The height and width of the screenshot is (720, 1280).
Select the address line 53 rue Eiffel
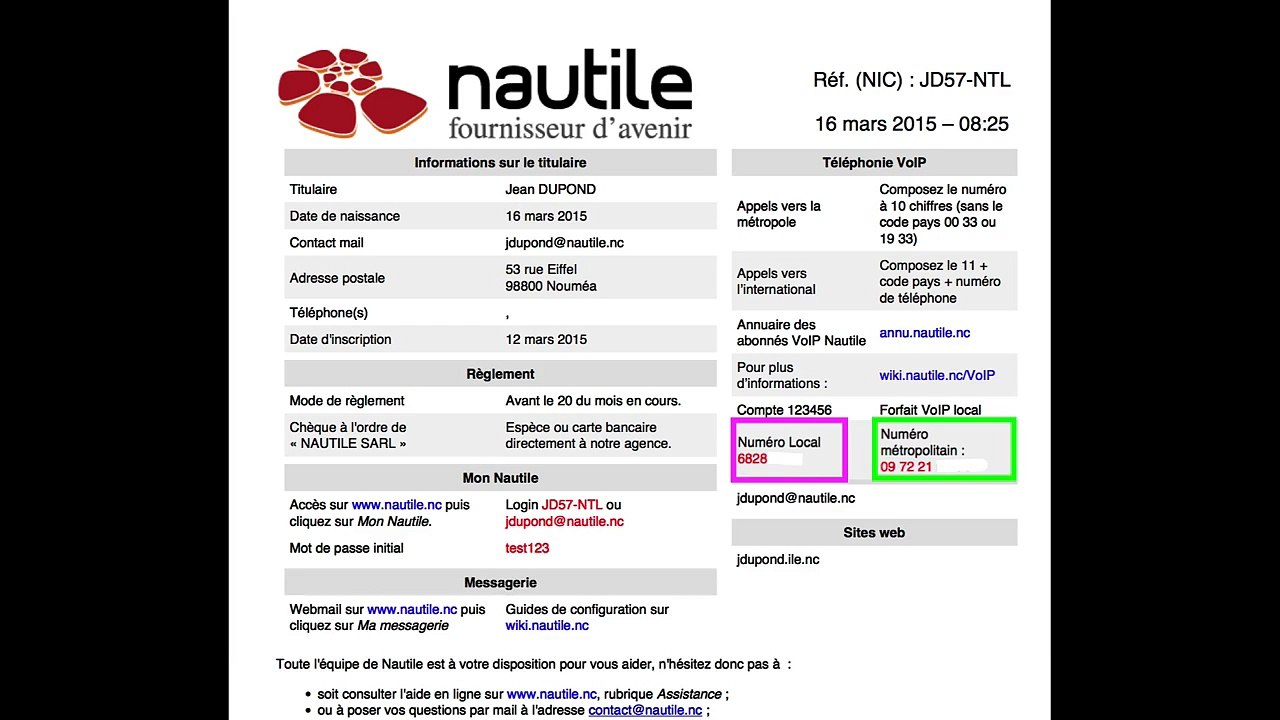(541, 269)
